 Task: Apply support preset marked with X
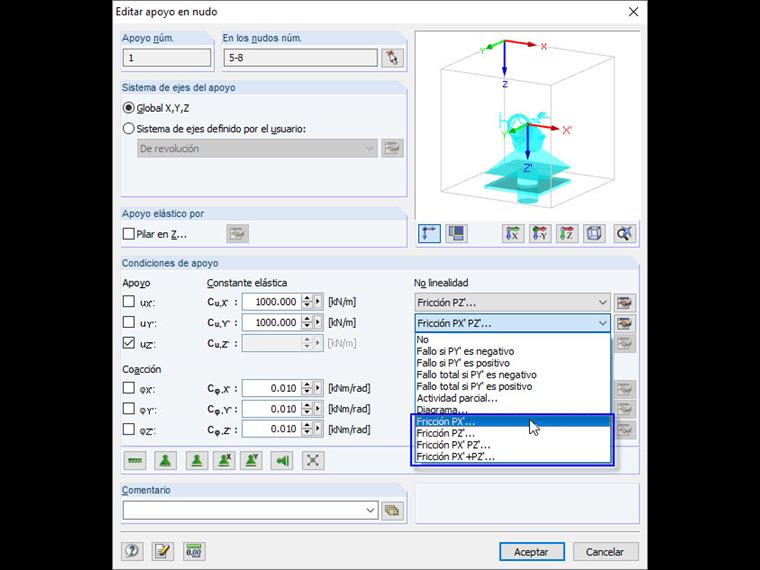224,460
